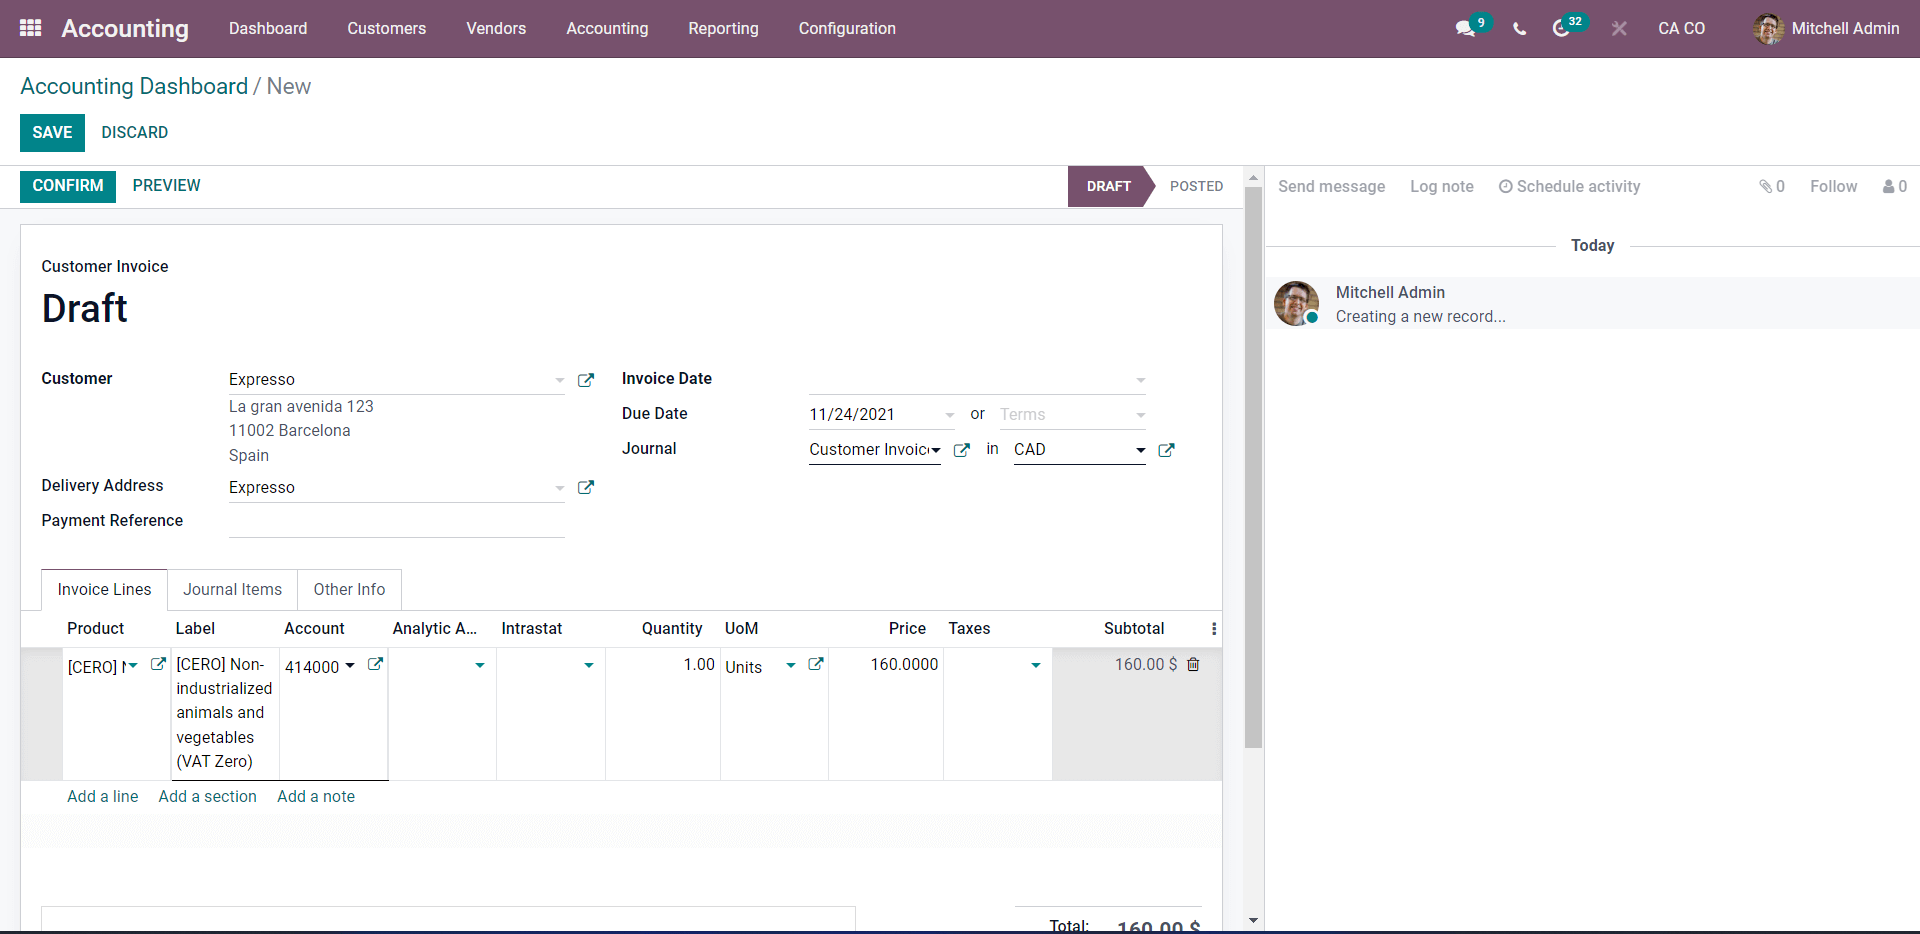Viewport: 1920px width, 934px height.
Task: Switch to the Other Info tab
Action: tap(349, 590)
